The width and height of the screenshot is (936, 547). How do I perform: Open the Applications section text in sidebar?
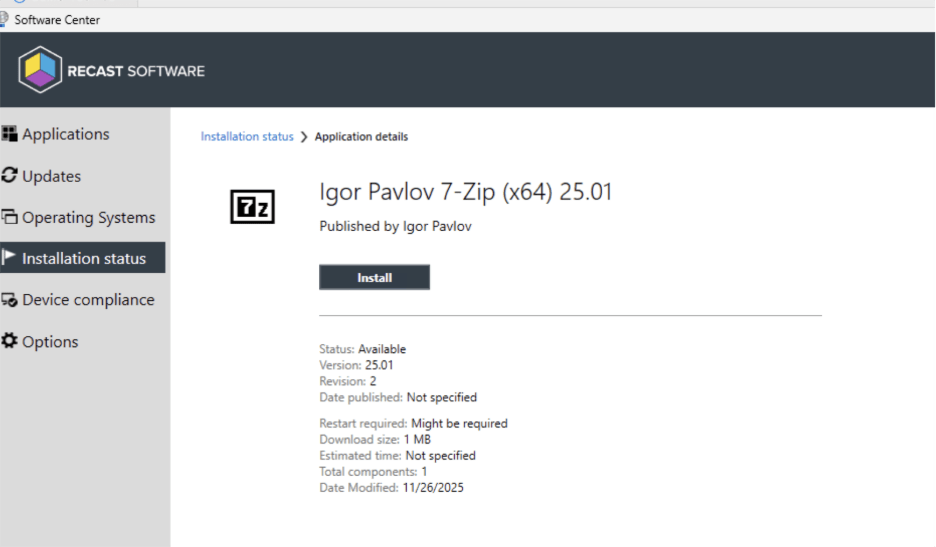tap(66, 134)
